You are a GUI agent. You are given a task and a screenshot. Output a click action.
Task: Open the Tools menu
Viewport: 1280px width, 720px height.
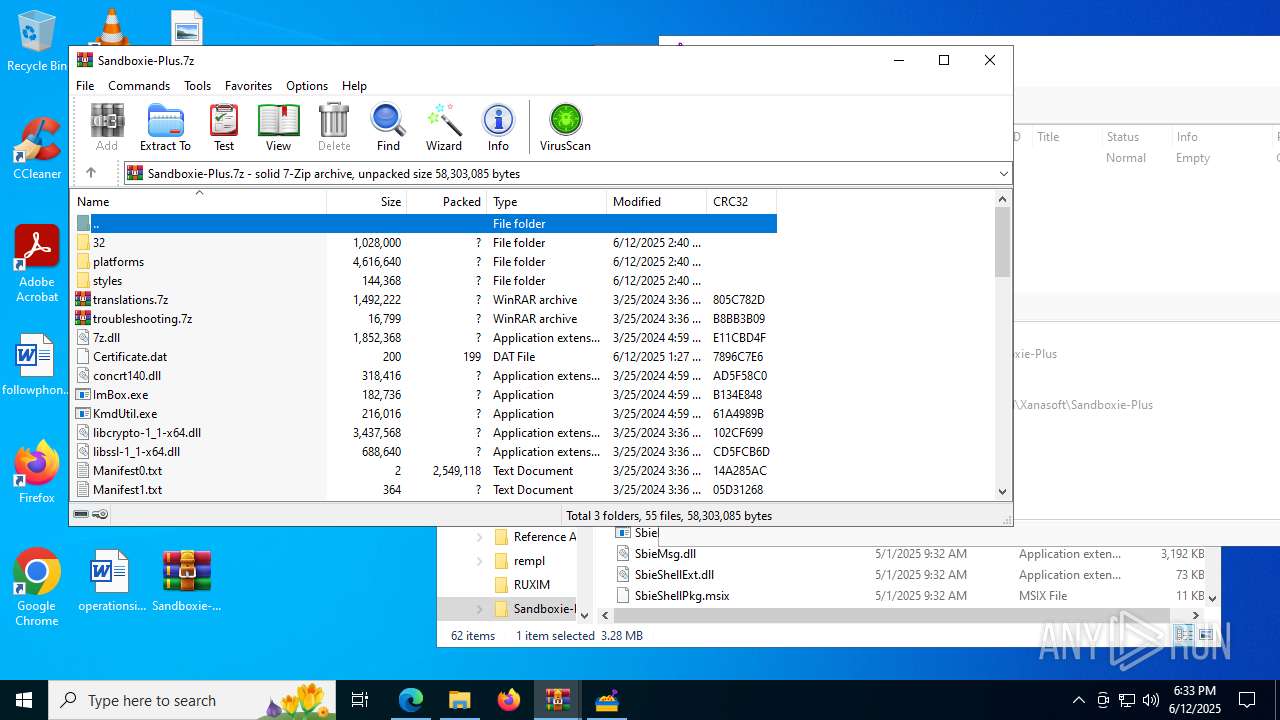tap(197, 86)
